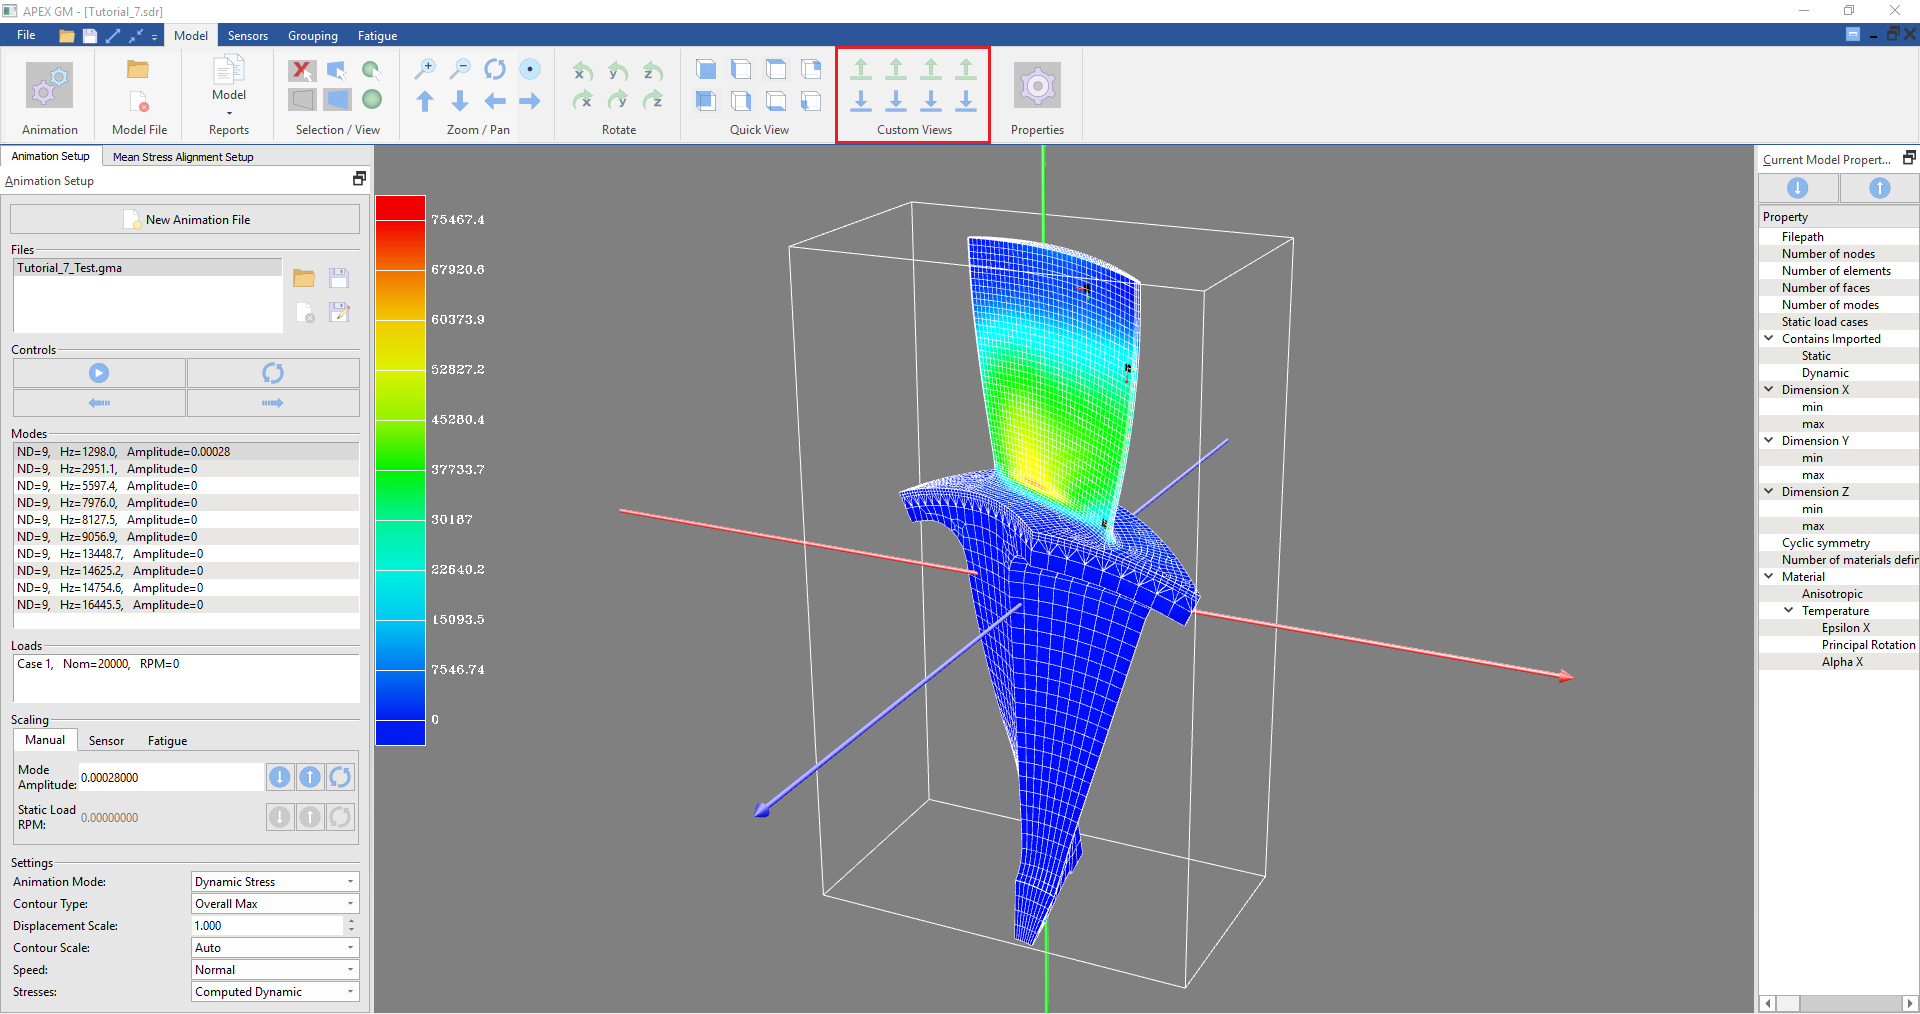Open the Mean Stress Alignment Setup tab

click(183, 157)
